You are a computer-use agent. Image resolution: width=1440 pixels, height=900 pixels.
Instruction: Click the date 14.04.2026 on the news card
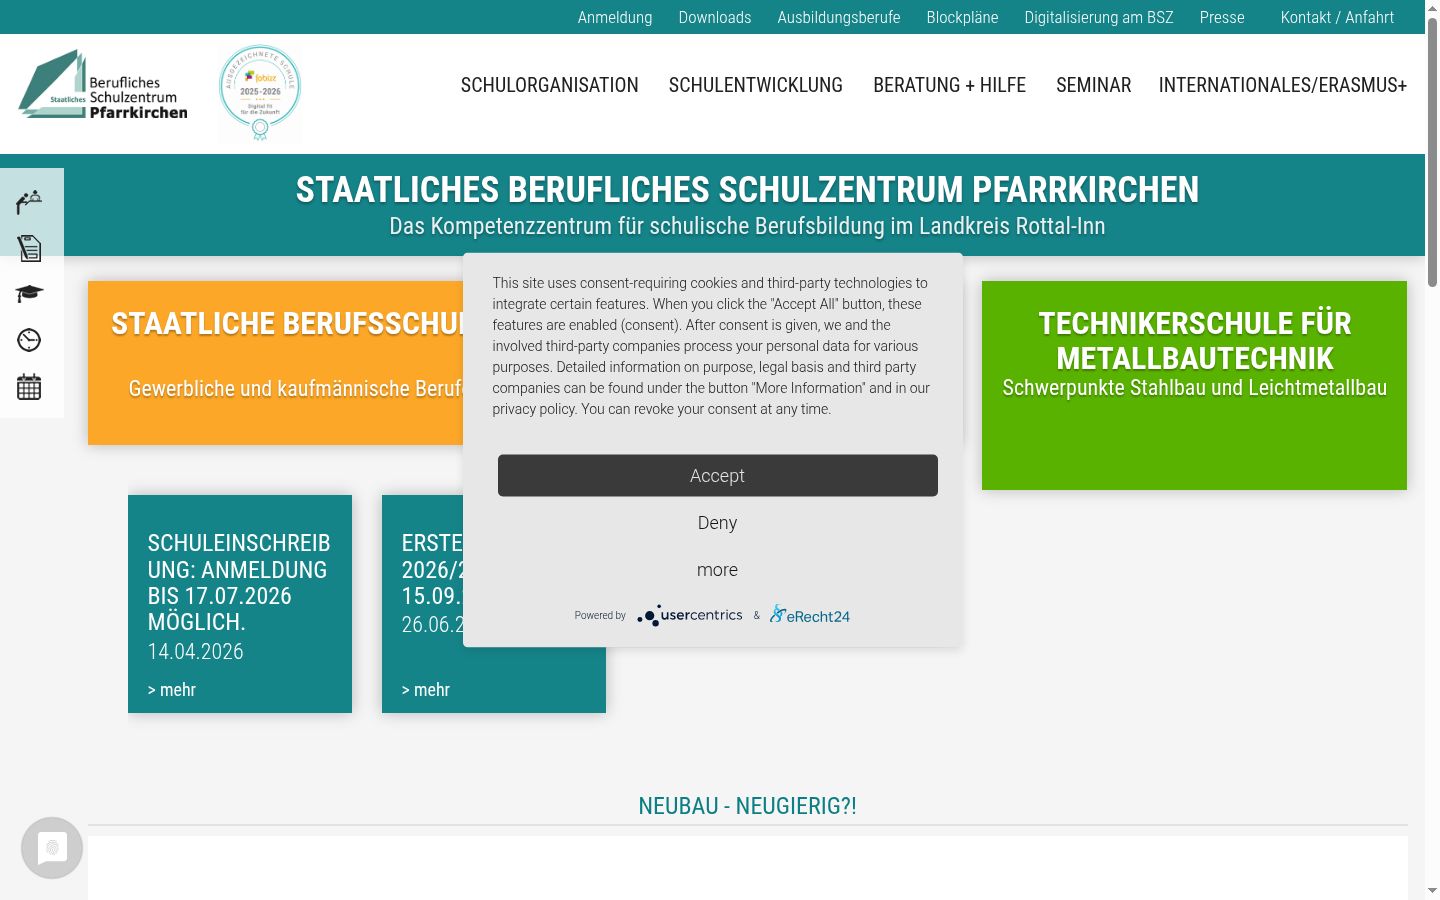point(196,651)
